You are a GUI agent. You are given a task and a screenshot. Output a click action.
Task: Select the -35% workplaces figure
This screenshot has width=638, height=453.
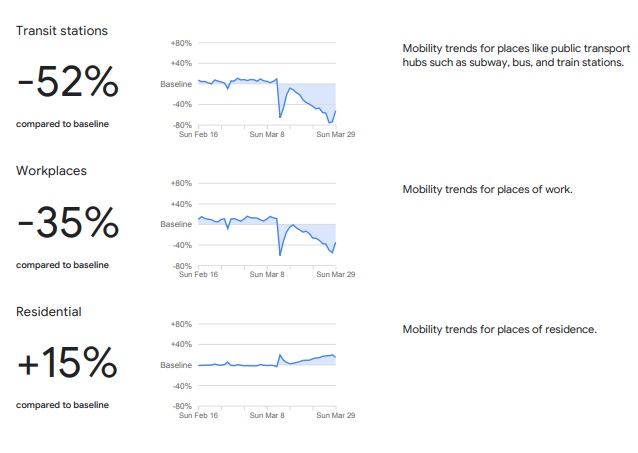[x=68, y=223]
